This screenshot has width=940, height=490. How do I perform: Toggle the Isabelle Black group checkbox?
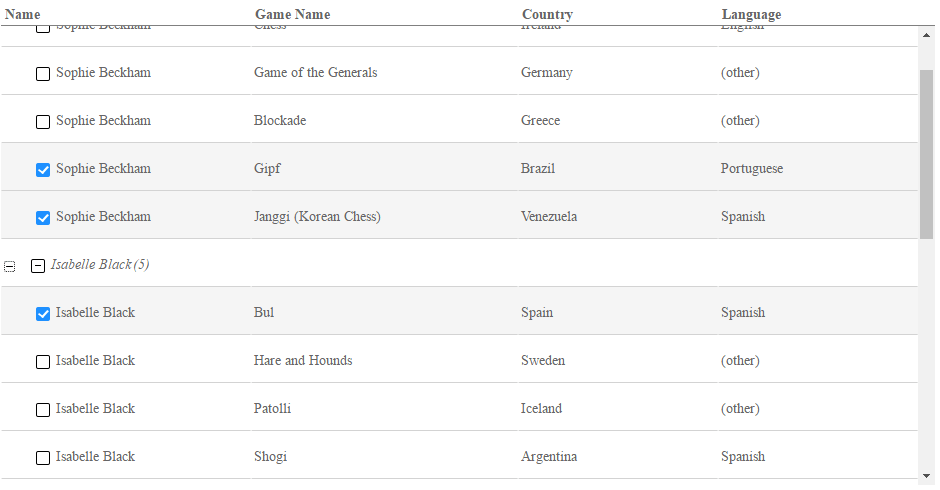click(38, 266)
